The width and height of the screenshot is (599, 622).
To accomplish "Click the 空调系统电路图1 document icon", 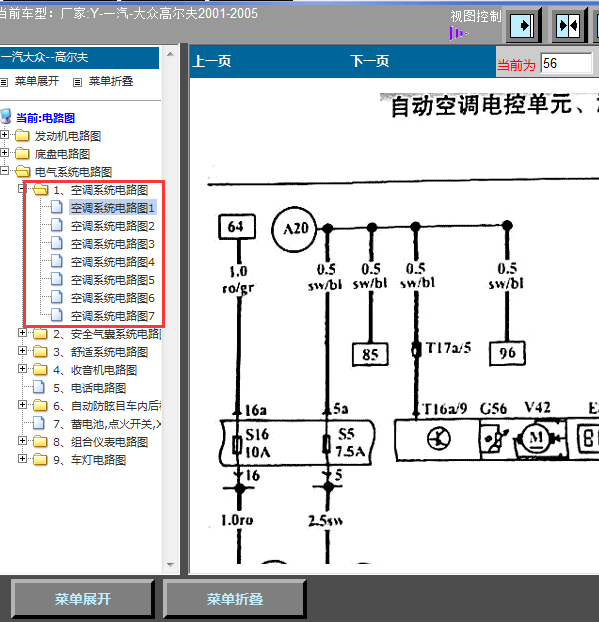I will pos(57,207).
